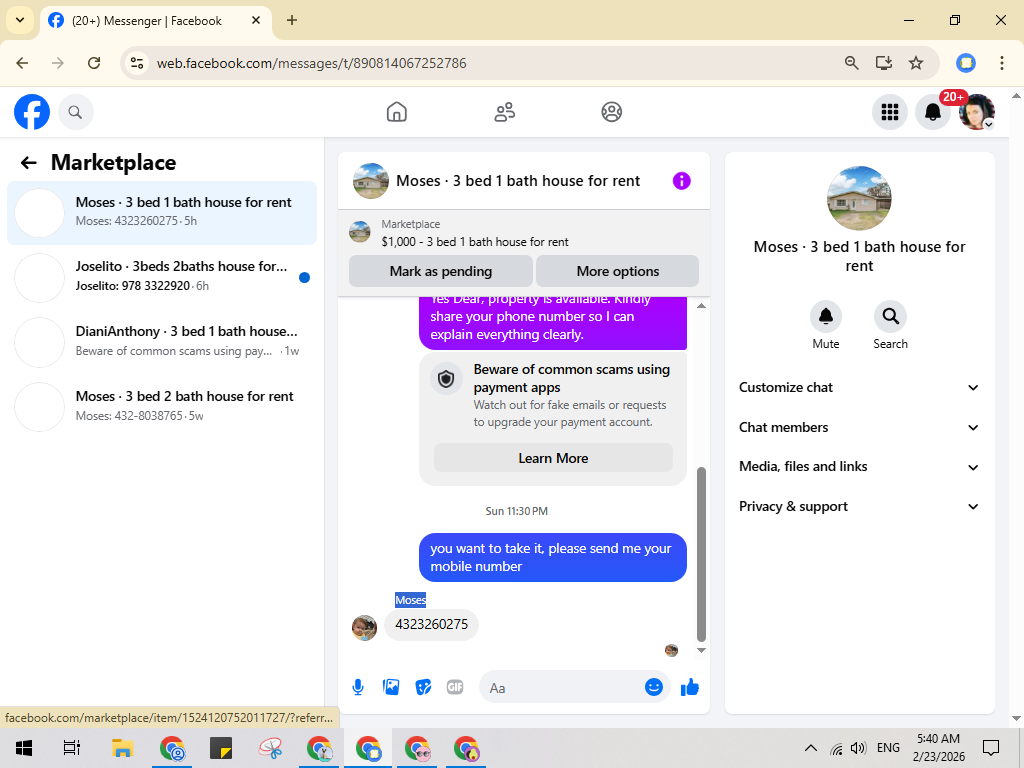Open the volume control tray icon
Viewport: 1024px width, 768px height.
[x=858, y=748]
